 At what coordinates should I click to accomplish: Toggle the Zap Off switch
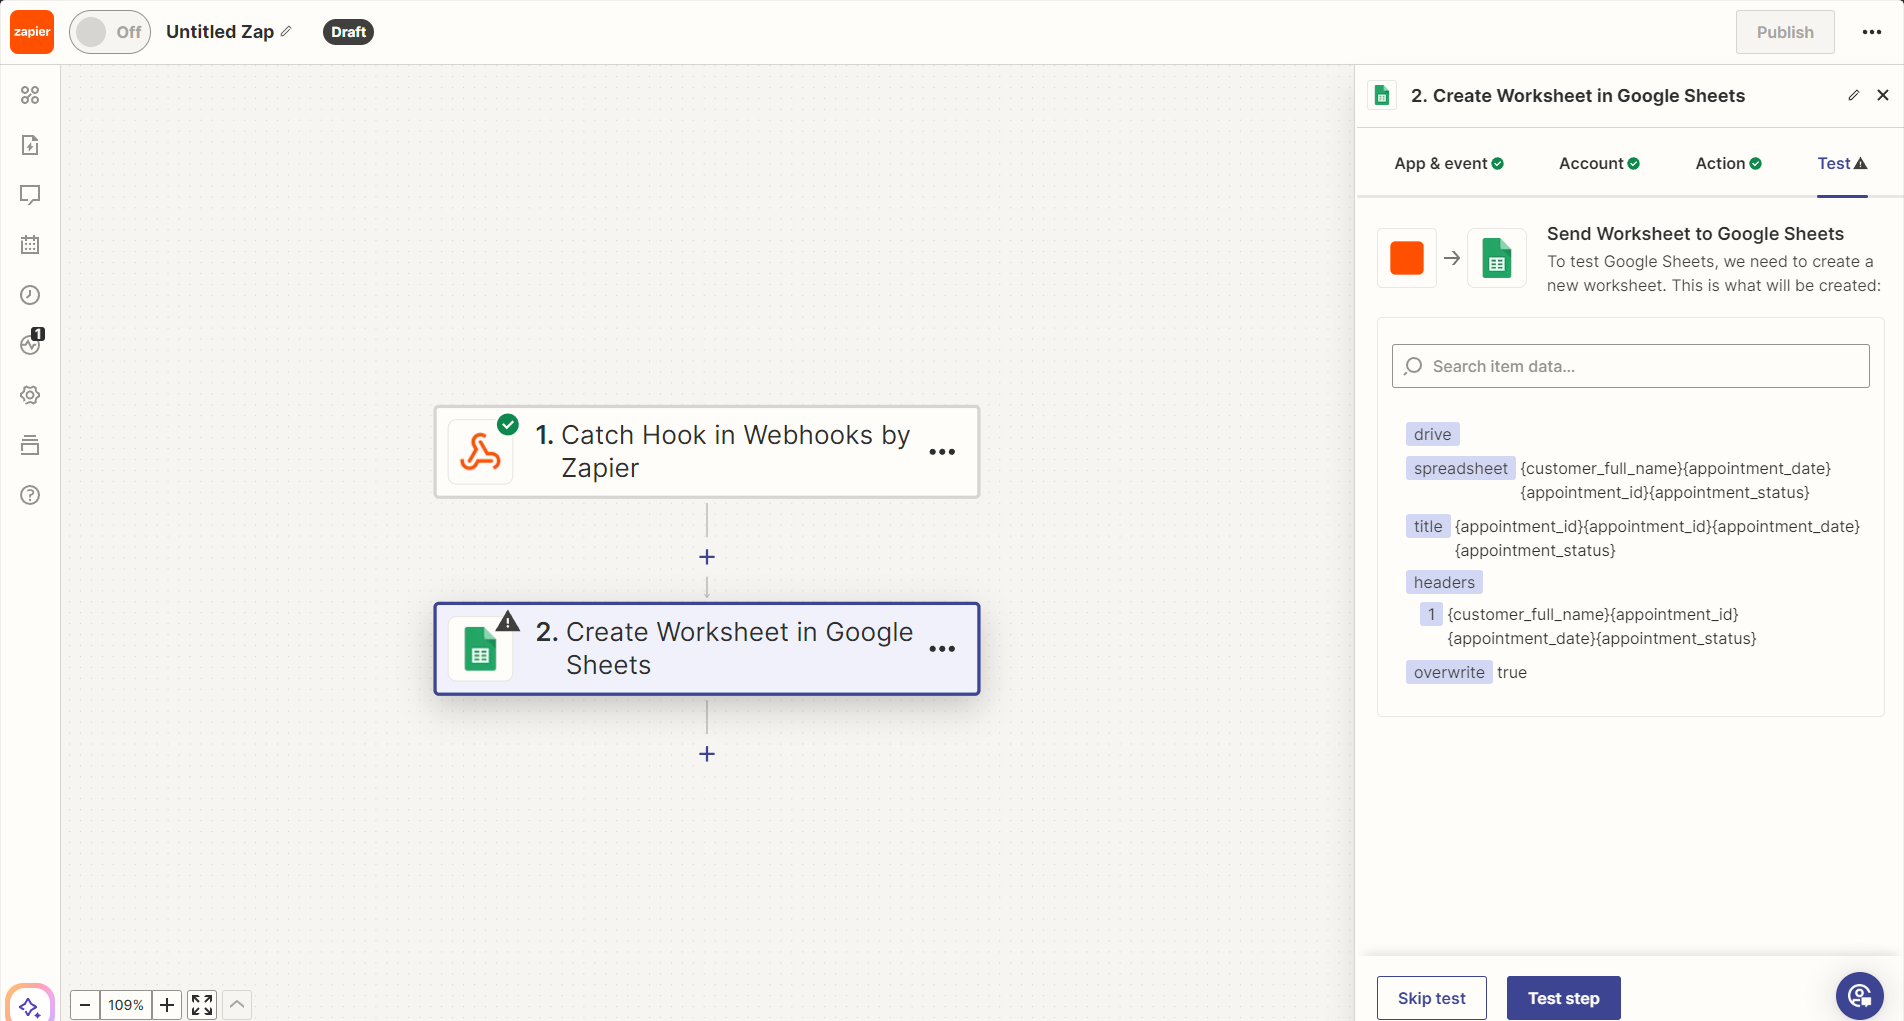click(108, 31)
